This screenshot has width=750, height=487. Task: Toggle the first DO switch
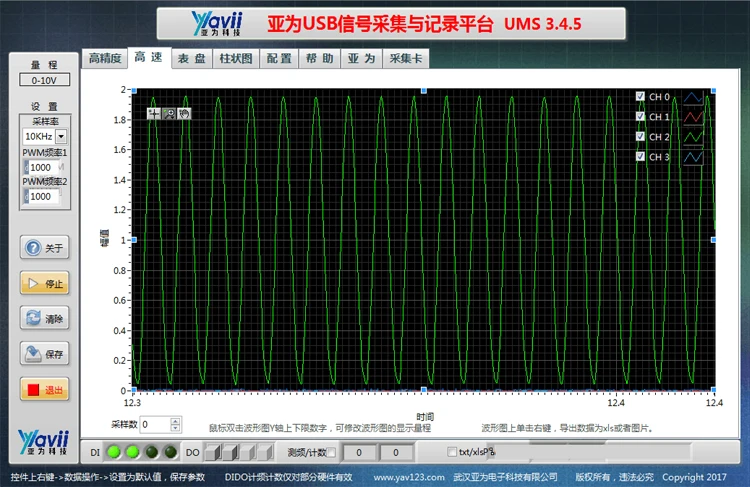[213, 452]
